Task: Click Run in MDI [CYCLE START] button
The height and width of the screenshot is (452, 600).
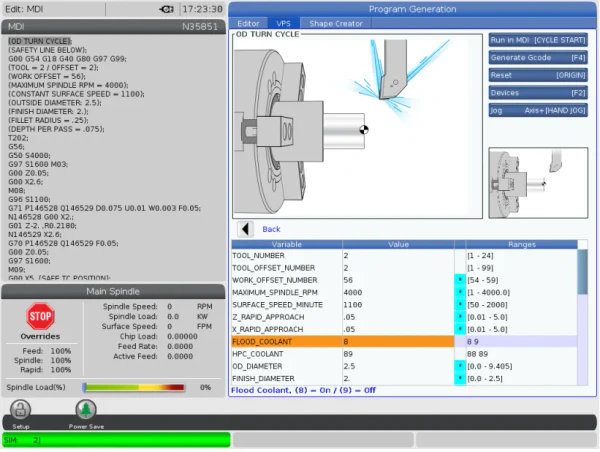Action: click(538, 40)
